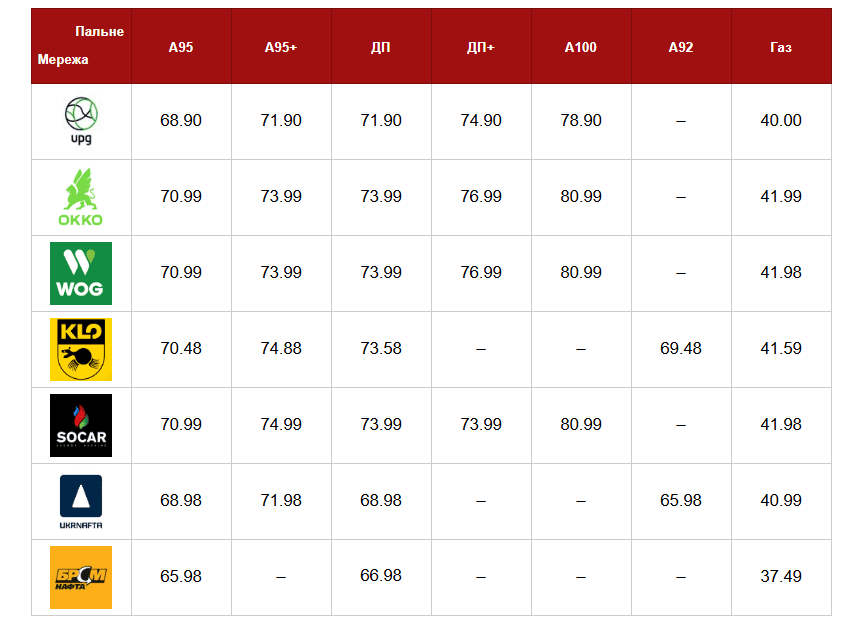Select the orange BRSM Nafta logo
The height and width of the screenshot is (623, 868).
81,577
